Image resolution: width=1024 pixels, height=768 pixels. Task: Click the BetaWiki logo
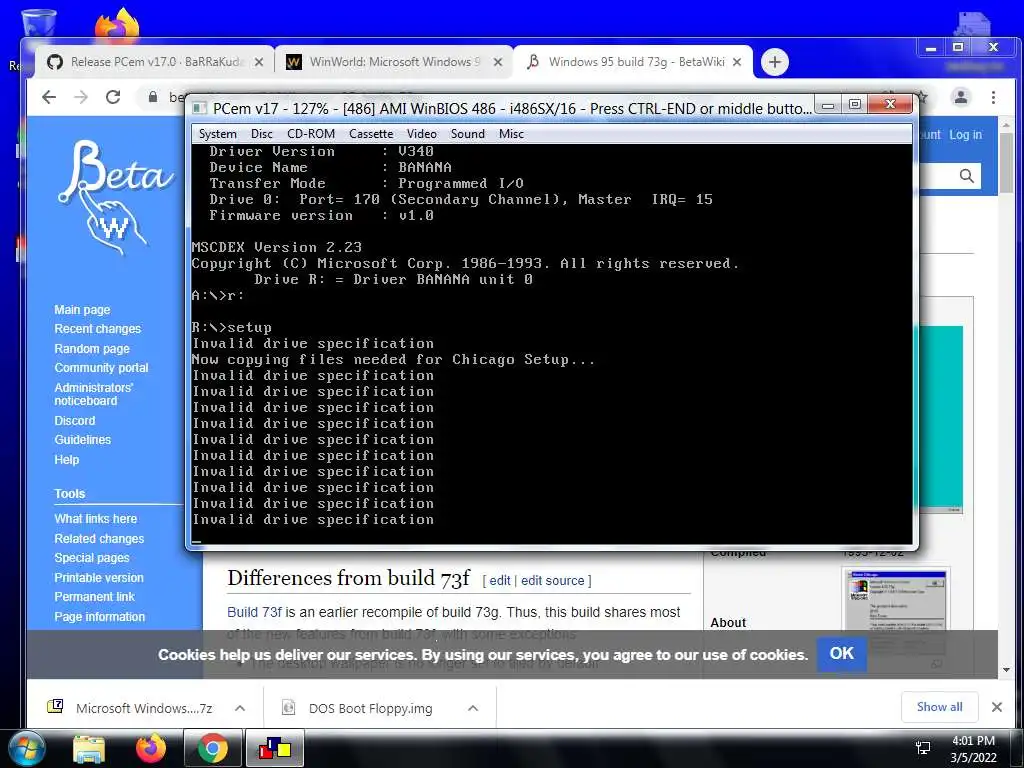pyautogui.click(x=115, y=196)
